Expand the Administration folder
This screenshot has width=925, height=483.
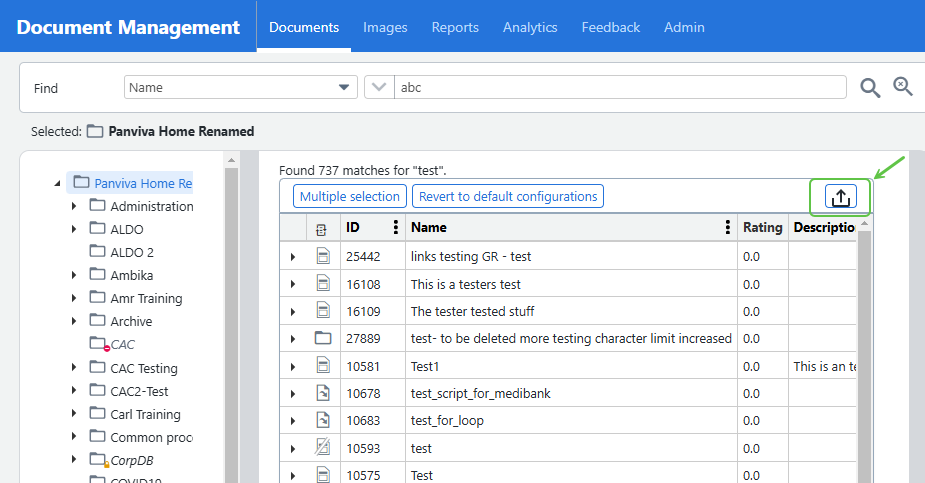pyautogui.click(x=74, y=206)
